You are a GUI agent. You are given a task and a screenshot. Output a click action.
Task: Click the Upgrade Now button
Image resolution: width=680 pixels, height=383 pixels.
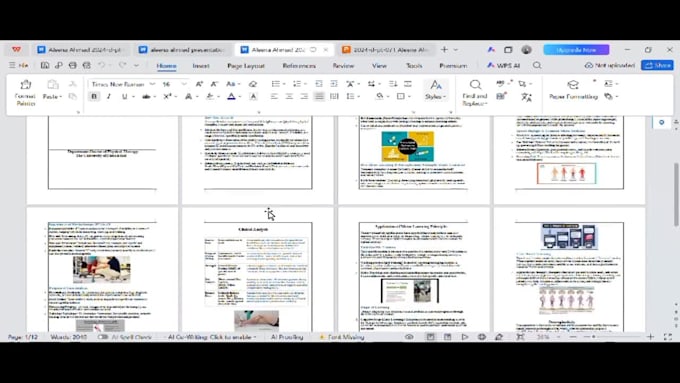[576, 50]
